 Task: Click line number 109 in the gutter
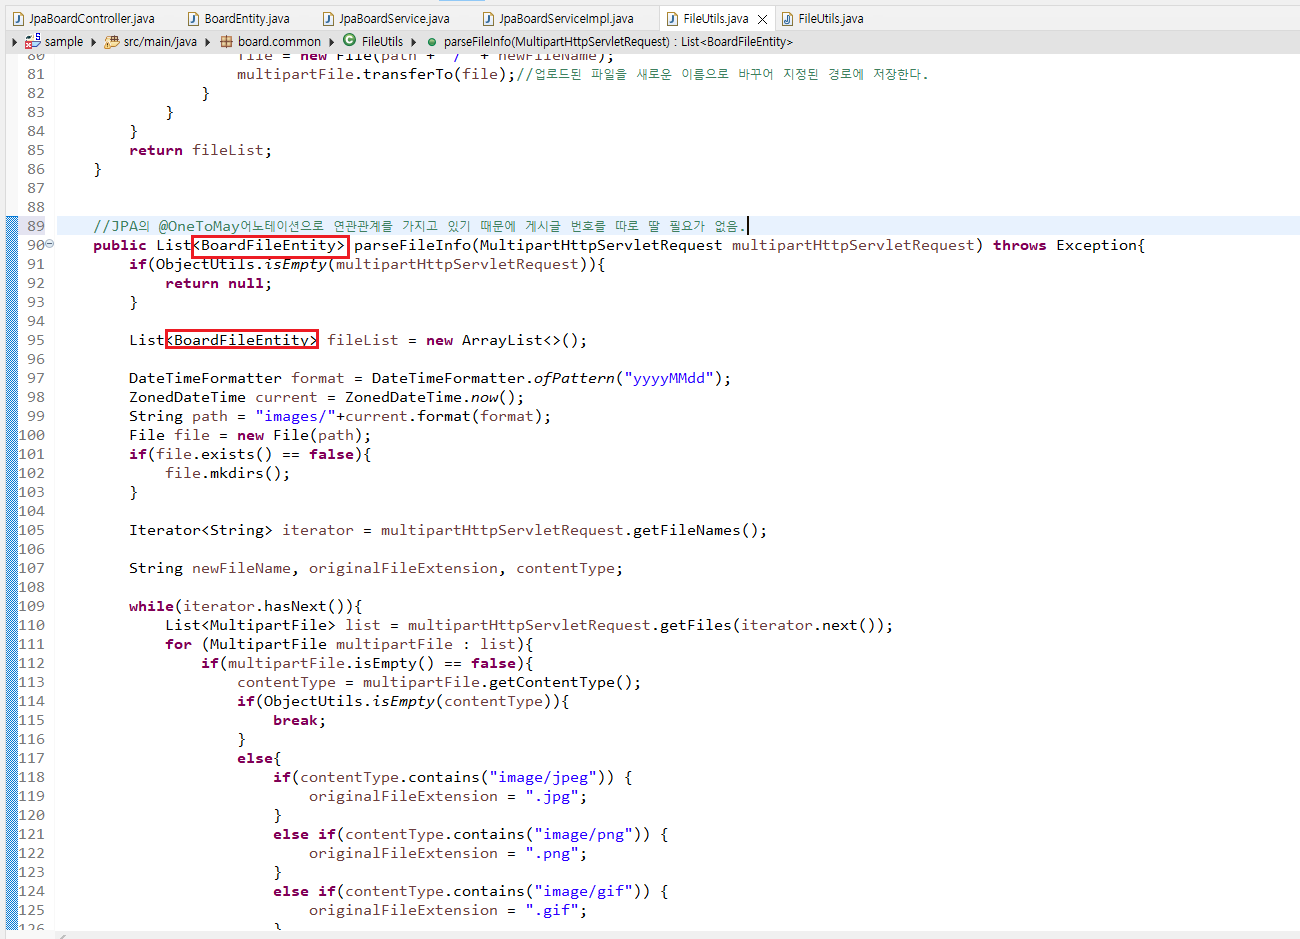click(32, 606)
